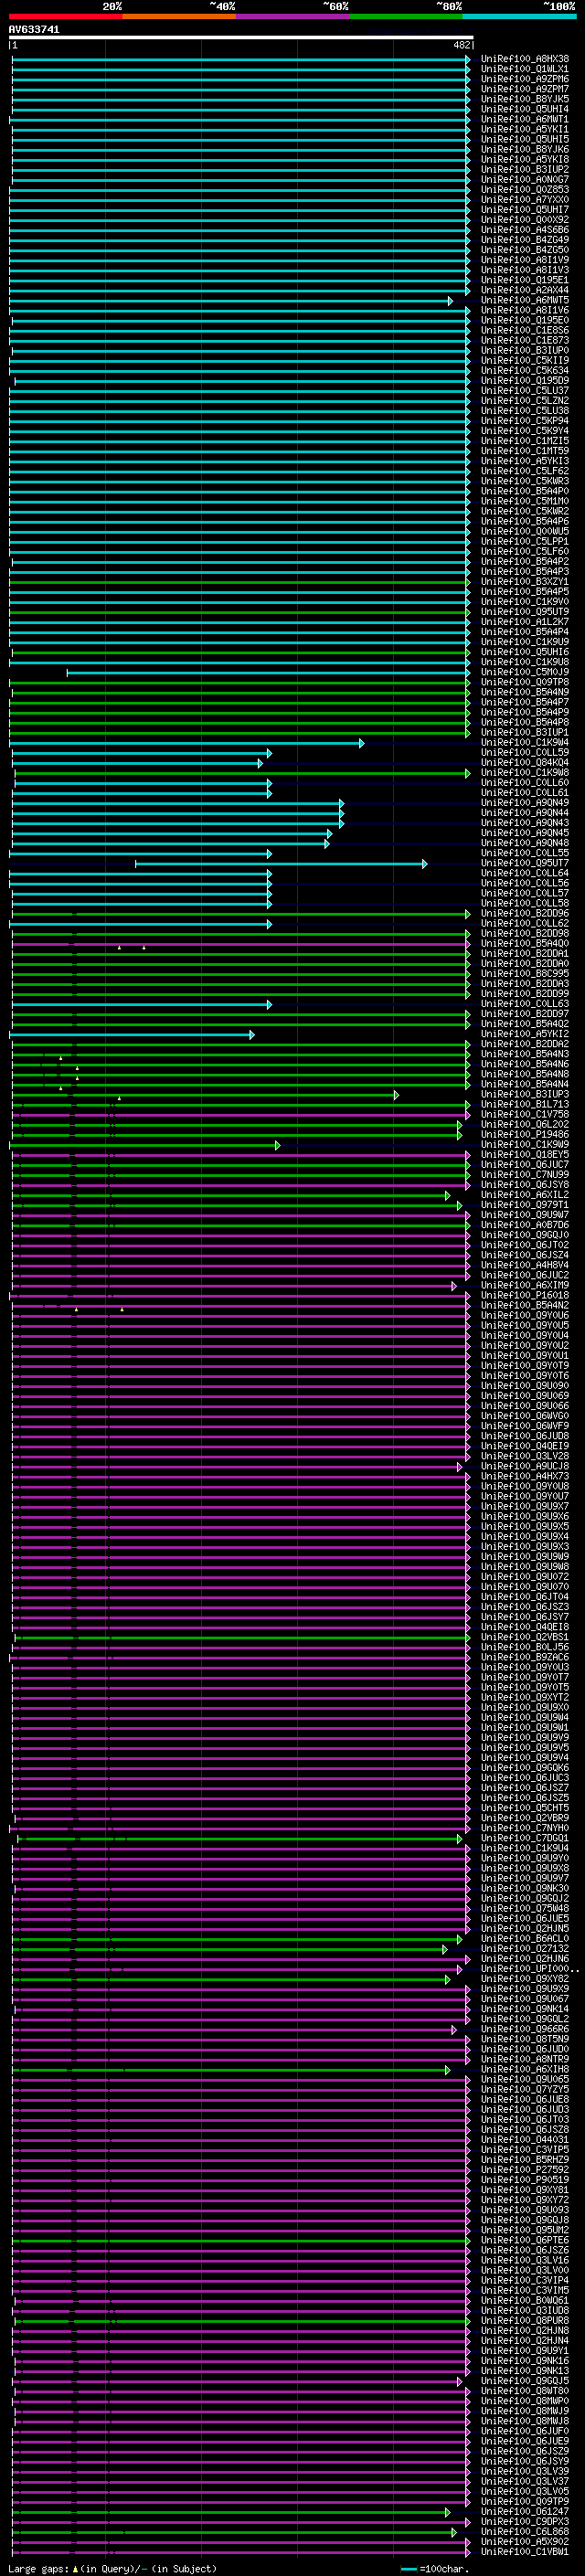The image size is (585, 2576).
Task: Select label UniRef100_P16018
Action: click(x=525, y=1296)
